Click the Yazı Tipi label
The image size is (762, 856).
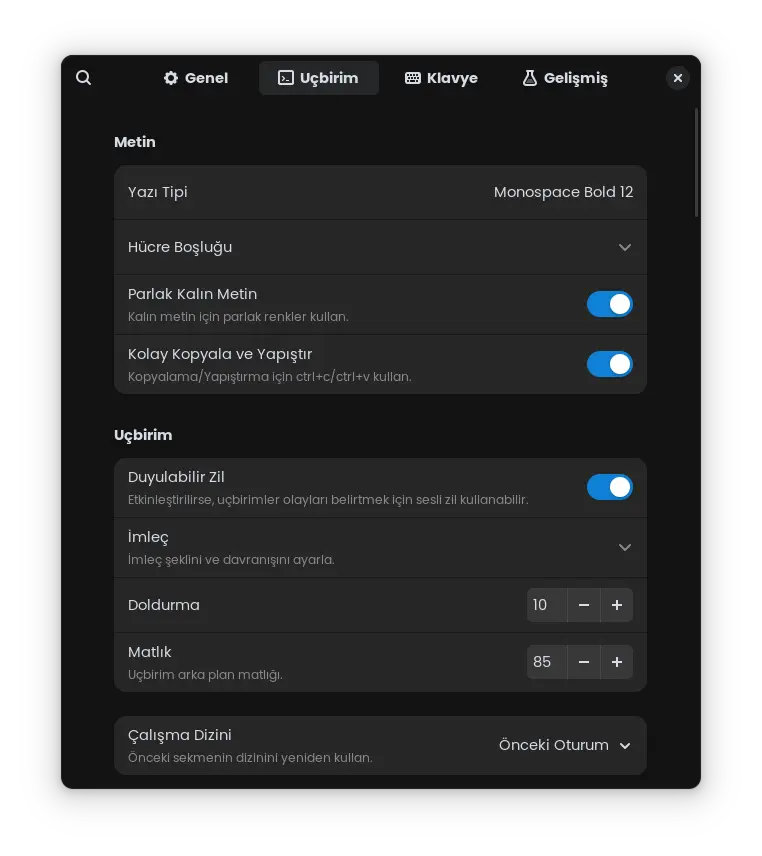(158, 192)
